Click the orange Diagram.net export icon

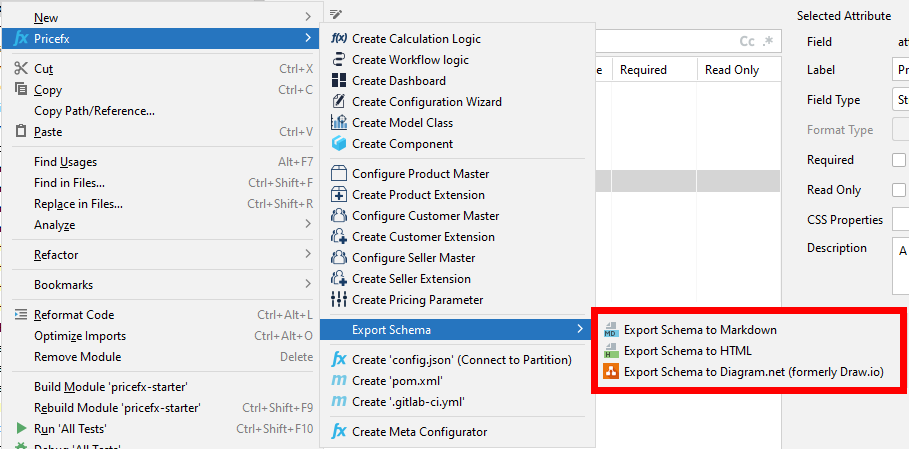(x=610, y=372)
